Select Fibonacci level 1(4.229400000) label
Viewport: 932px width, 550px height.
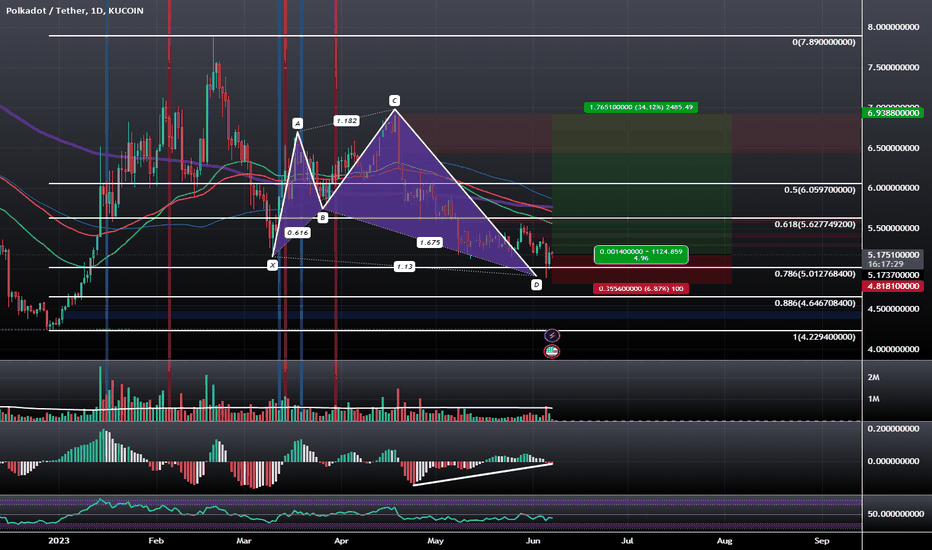click(x=824, y=337)
